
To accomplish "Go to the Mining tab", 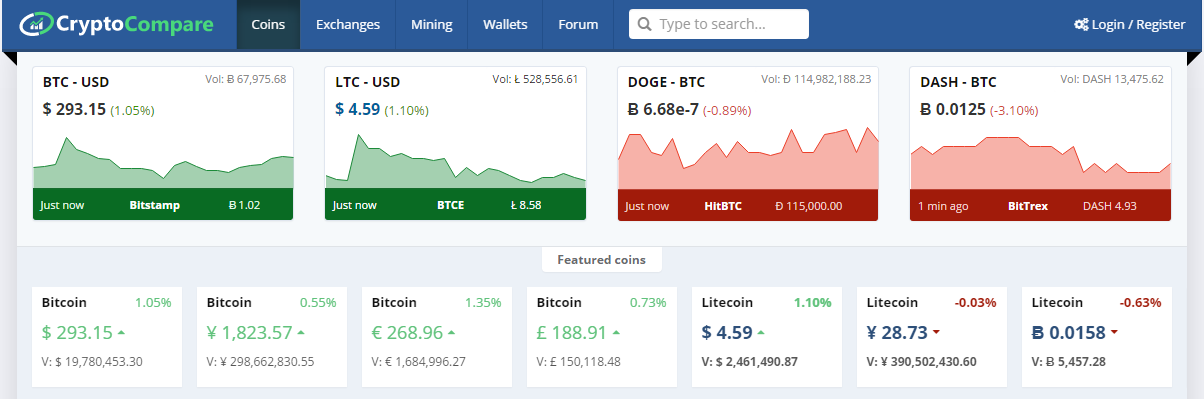I will click(x=431, y=24).
